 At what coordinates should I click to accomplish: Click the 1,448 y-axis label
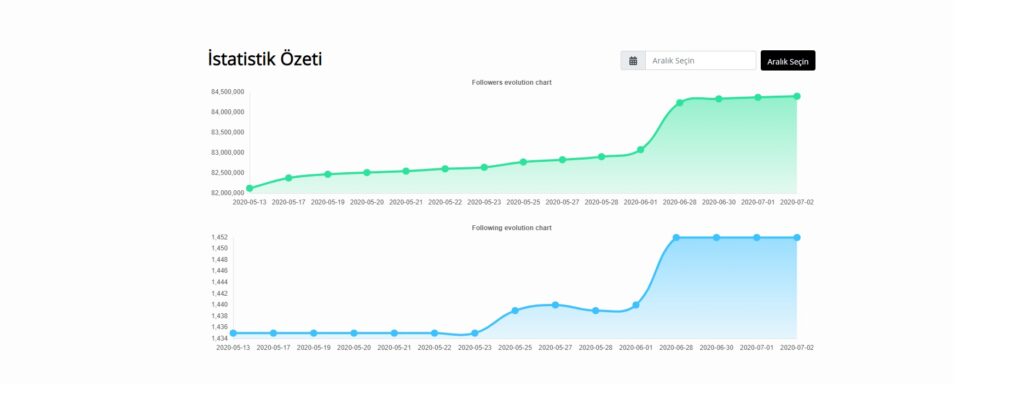pos(219,260)
